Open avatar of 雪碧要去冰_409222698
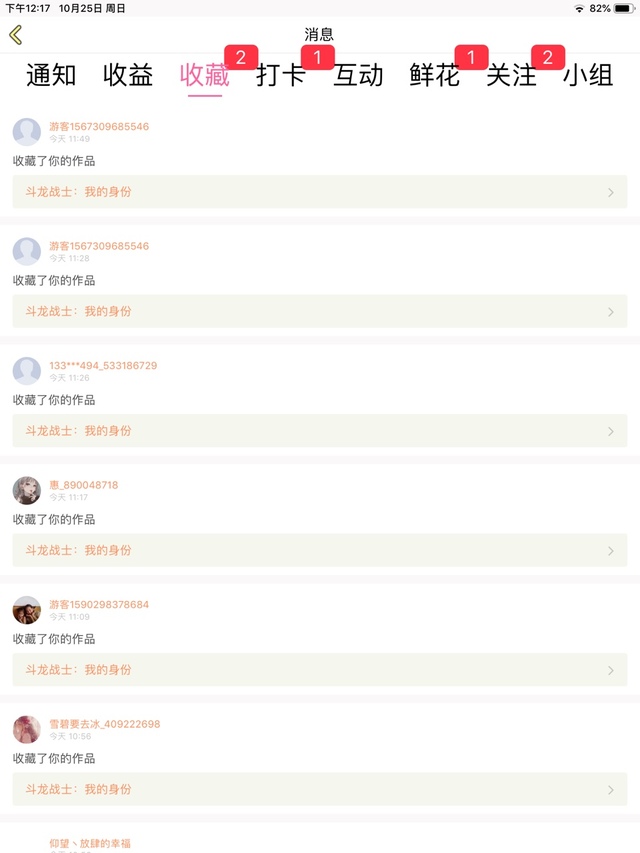The image size is (640, 853). pyautogui.click(x=27, y=729)
